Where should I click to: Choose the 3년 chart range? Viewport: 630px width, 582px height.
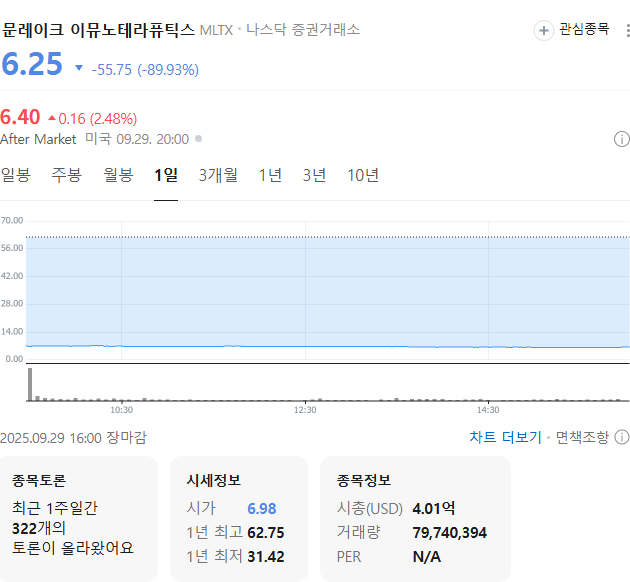click(x=314, y=175)
